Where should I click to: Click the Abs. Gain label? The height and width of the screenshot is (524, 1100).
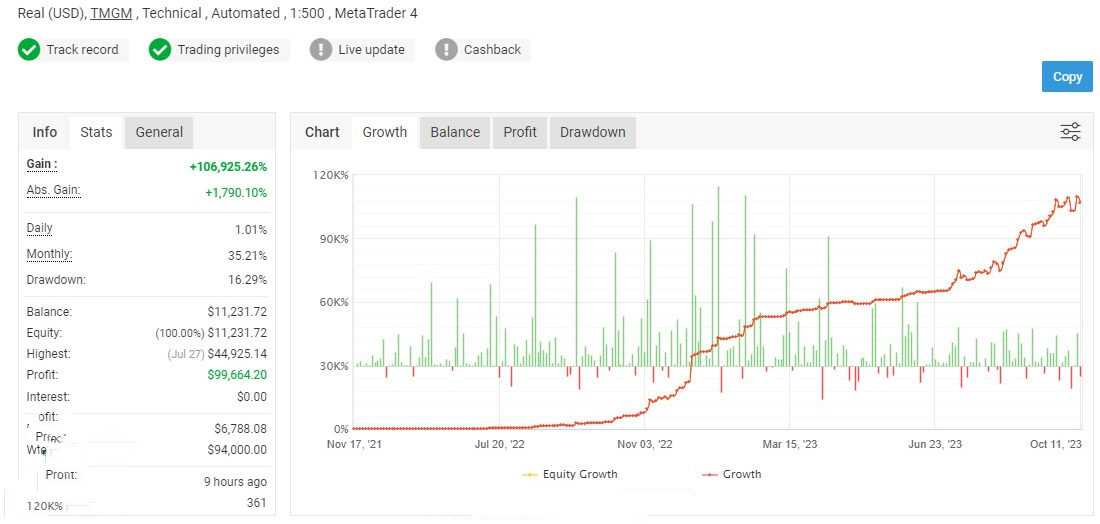pos(53,190)
